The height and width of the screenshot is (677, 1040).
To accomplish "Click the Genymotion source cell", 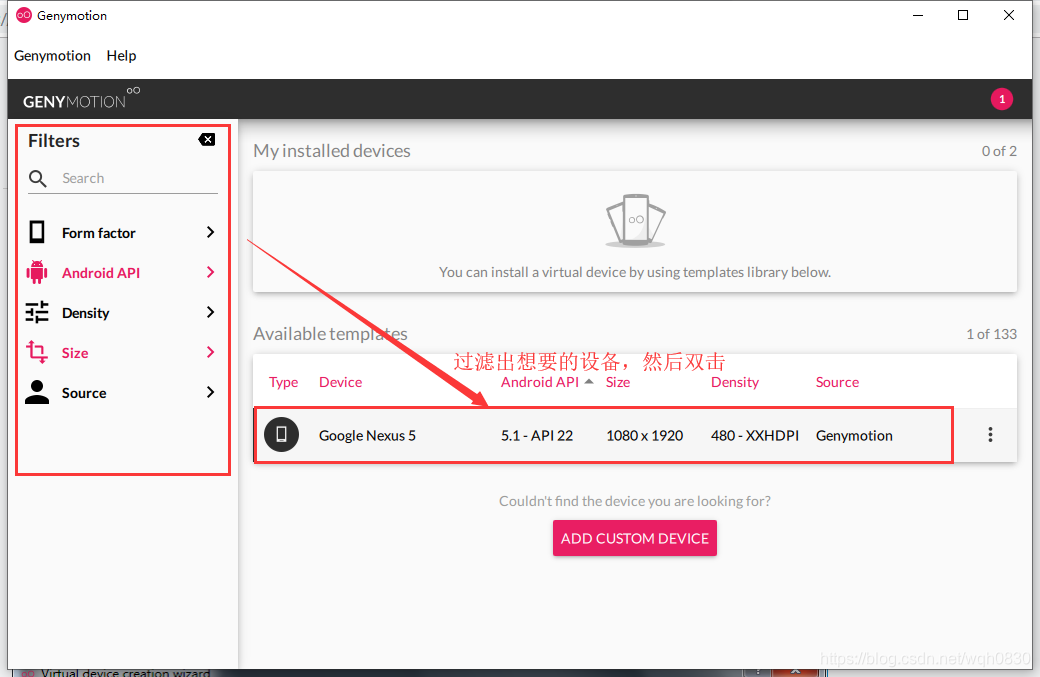I will (854, 436).
